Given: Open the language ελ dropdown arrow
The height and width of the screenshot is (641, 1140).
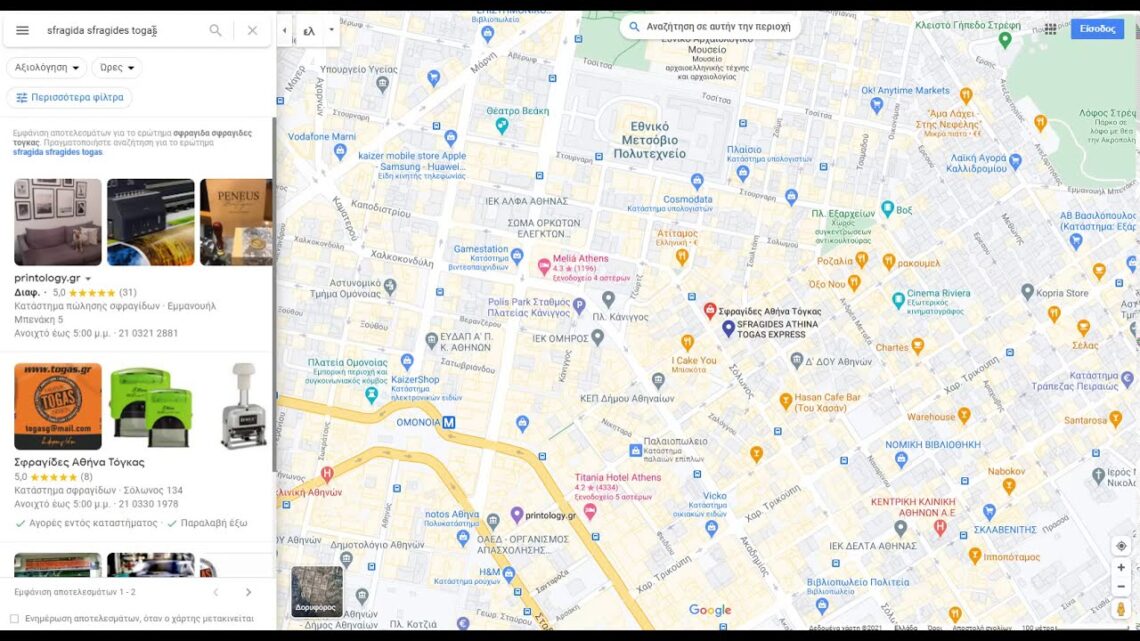Looking at the screenshot, I should click(332, 31).
